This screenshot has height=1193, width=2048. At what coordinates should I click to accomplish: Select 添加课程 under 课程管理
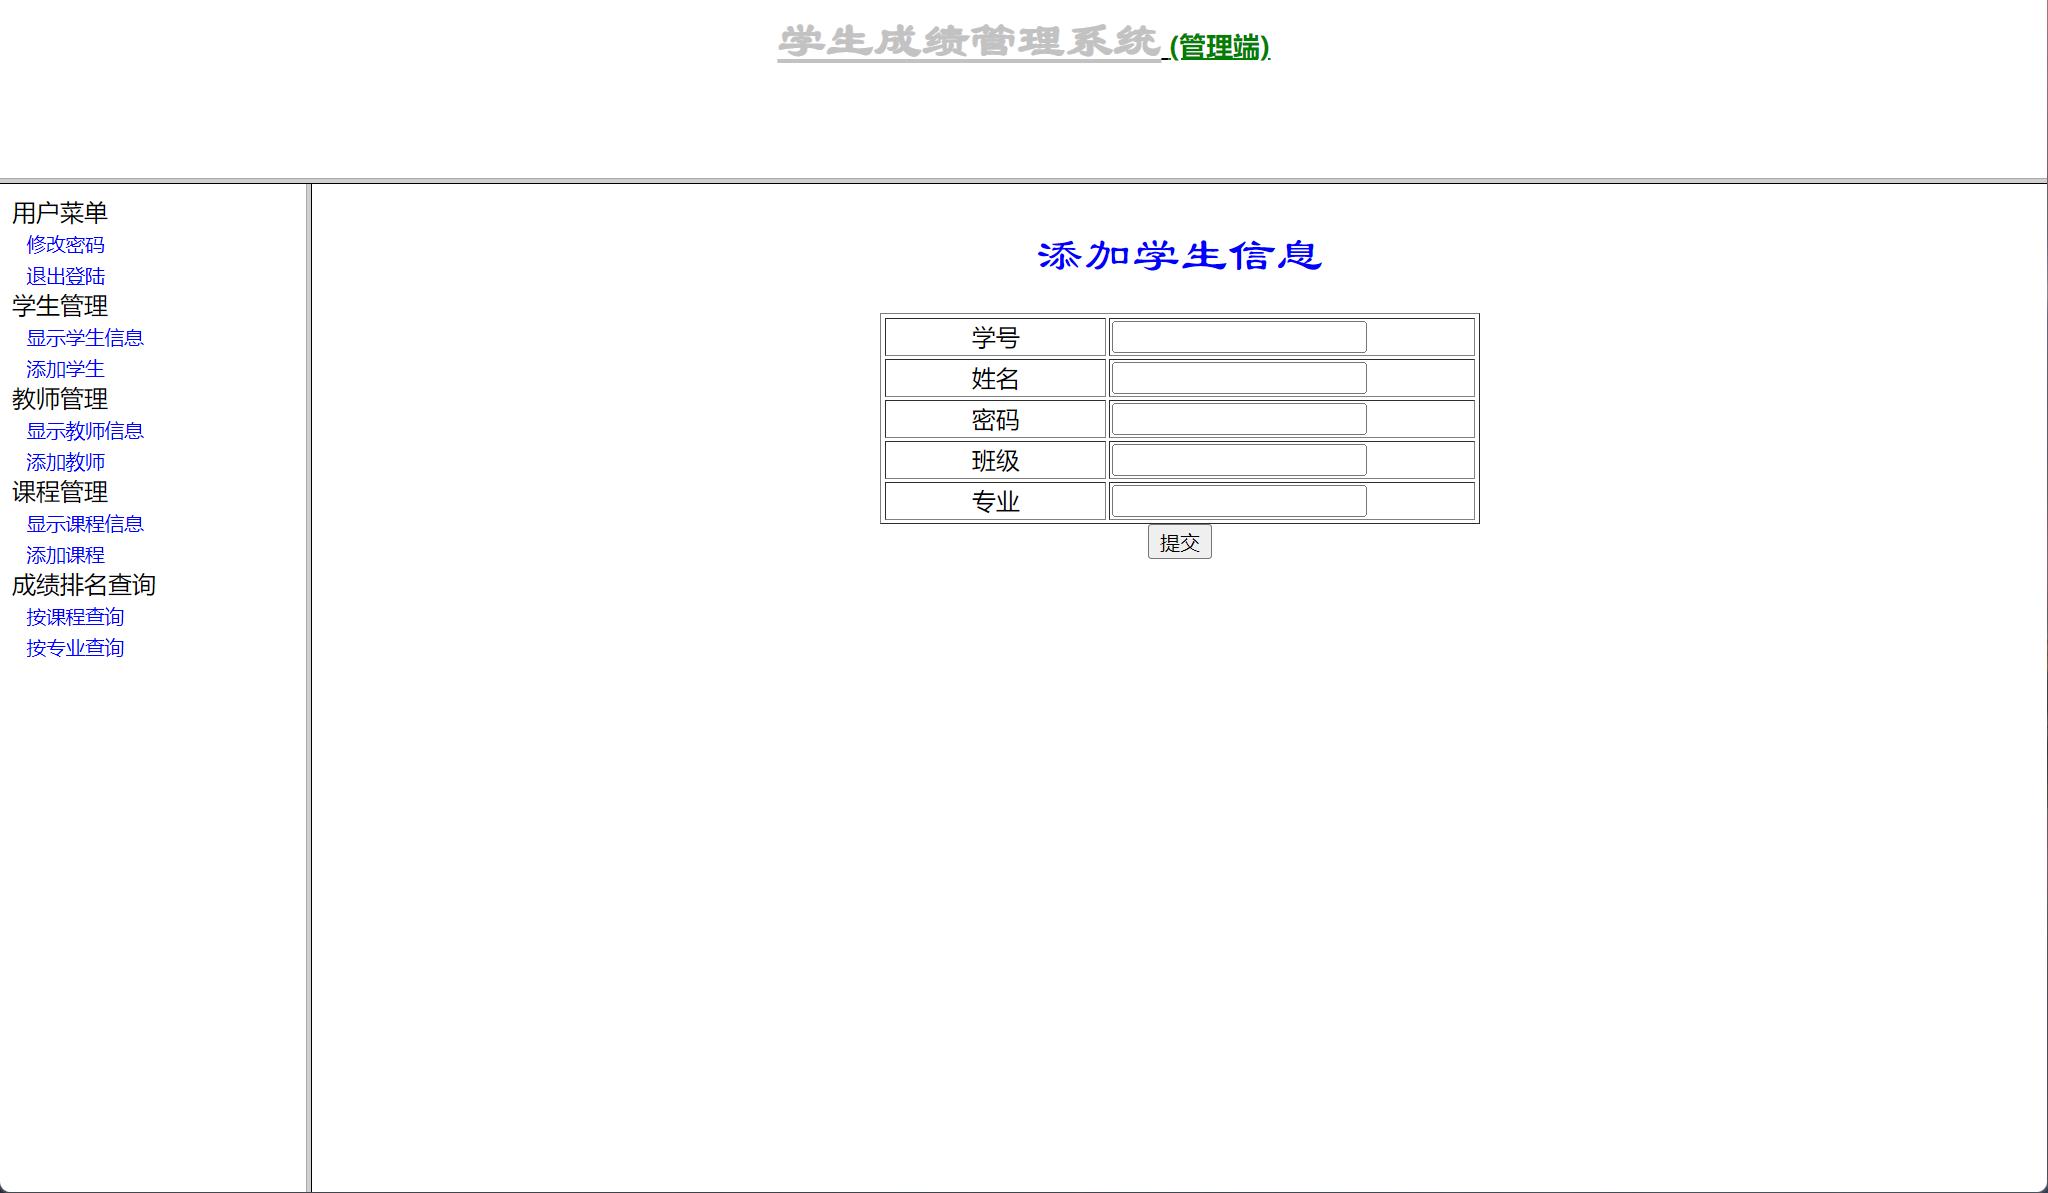pyautogui.click(x=64, y=555)
